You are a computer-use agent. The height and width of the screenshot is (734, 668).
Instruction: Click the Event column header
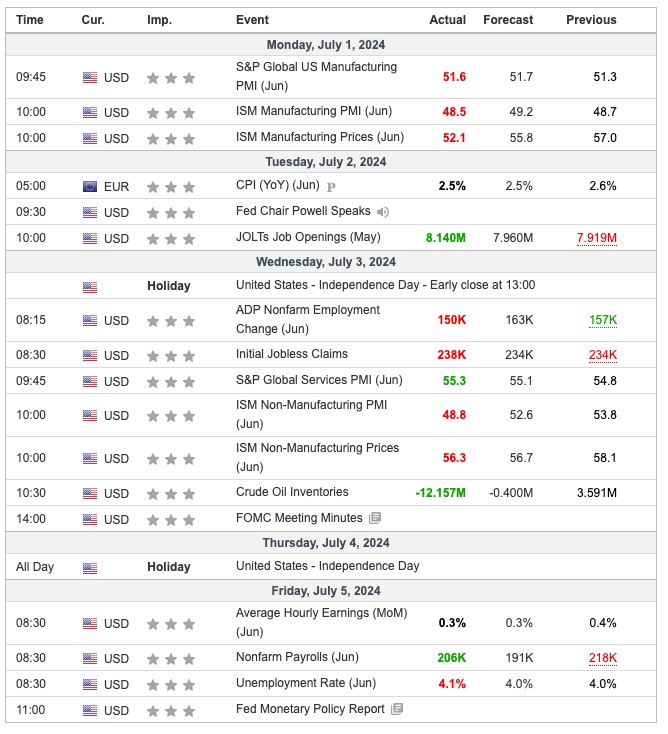coord(254,20)
